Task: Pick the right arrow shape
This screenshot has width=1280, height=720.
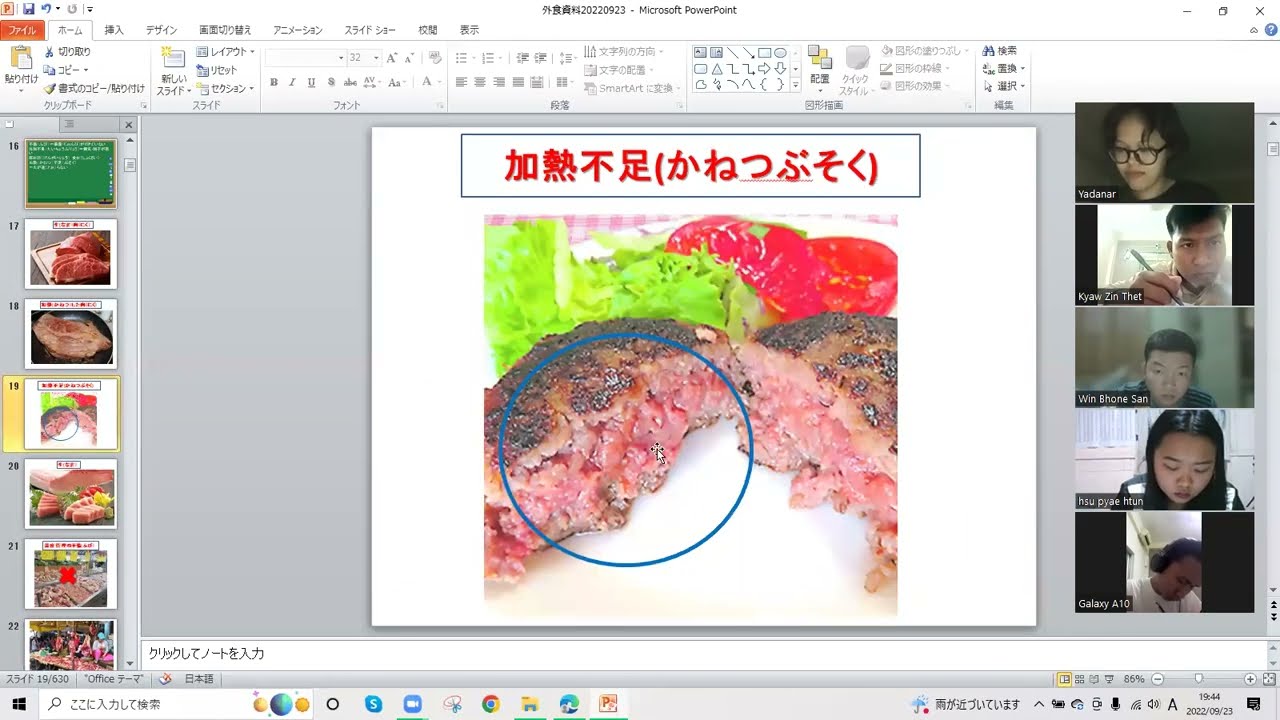Action: tap(764, 69)
